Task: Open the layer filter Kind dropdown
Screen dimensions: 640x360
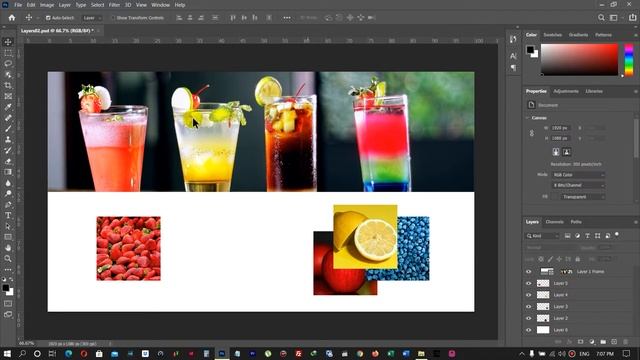Action: click(542, 236)
